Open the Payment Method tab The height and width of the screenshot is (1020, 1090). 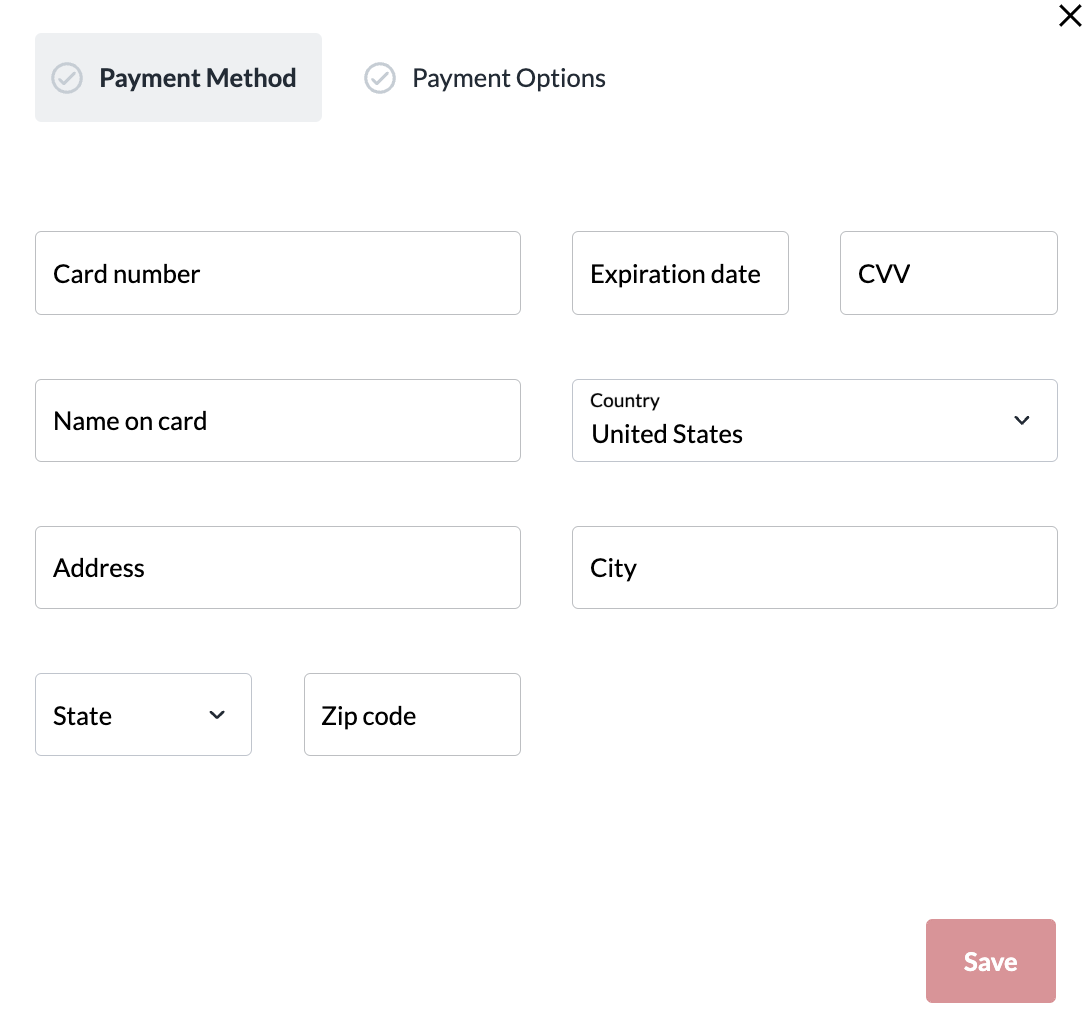point(179,77)
